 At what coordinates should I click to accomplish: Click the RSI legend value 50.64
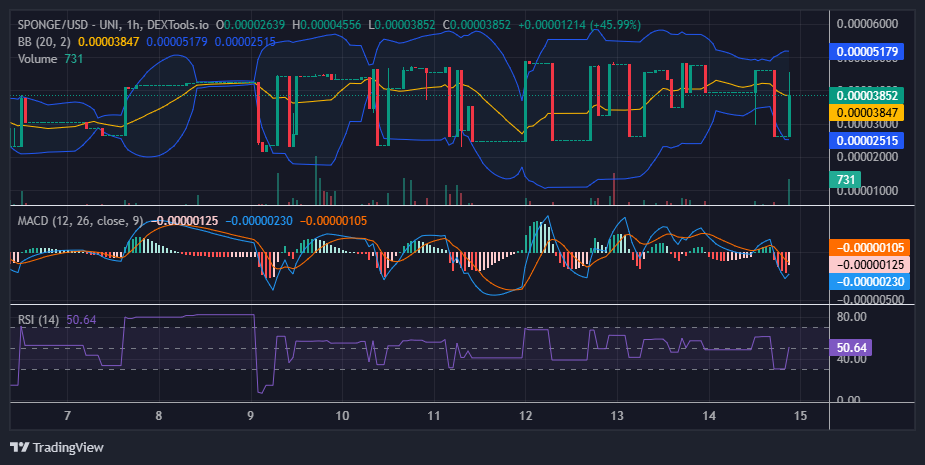click(x=81, y=320)
